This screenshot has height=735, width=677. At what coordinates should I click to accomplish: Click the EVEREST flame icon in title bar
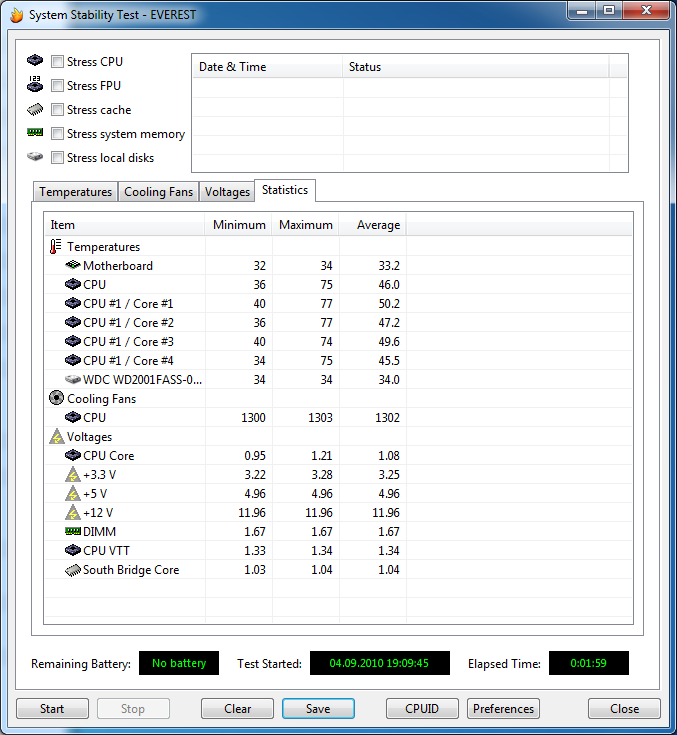[x=15, y=15]
